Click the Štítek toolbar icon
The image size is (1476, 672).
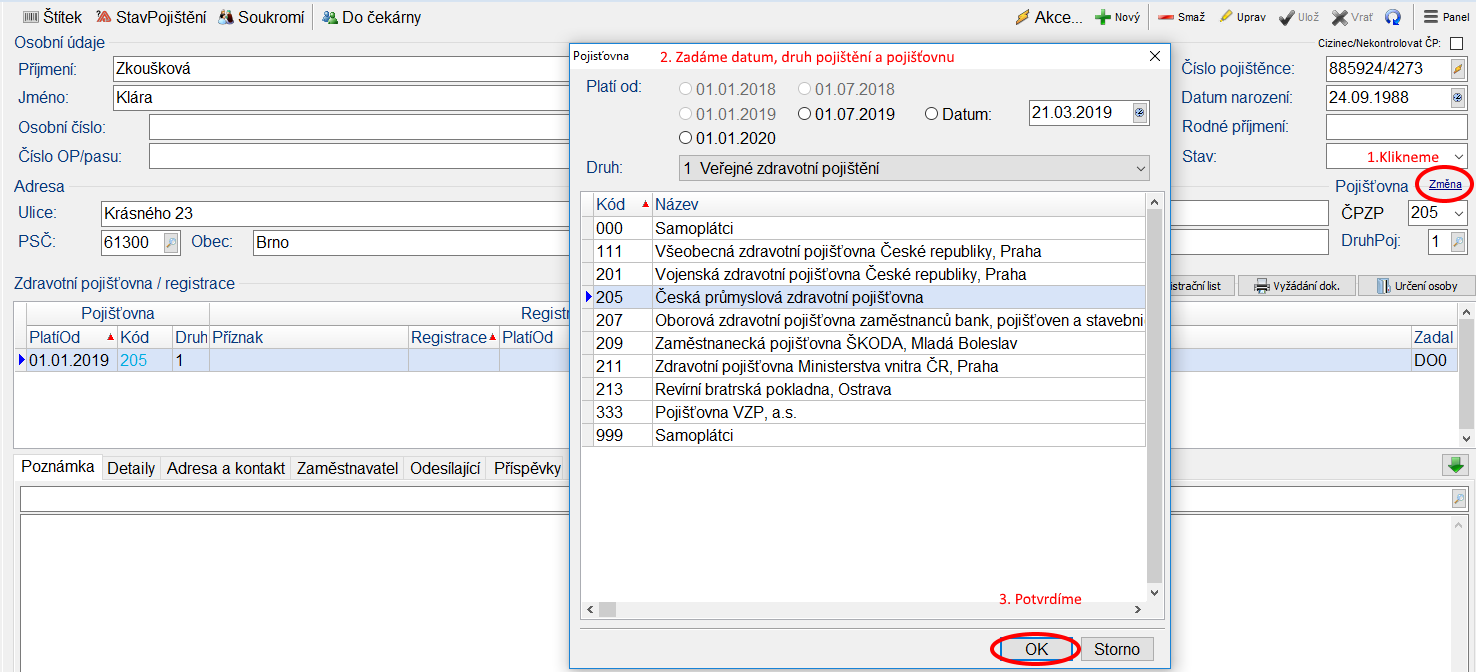pos(31,17)
